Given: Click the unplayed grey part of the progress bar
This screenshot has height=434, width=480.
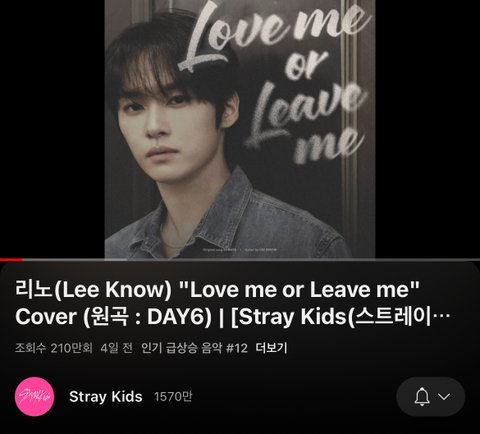Looking at the screenshot, I should (x=251, y=259).
